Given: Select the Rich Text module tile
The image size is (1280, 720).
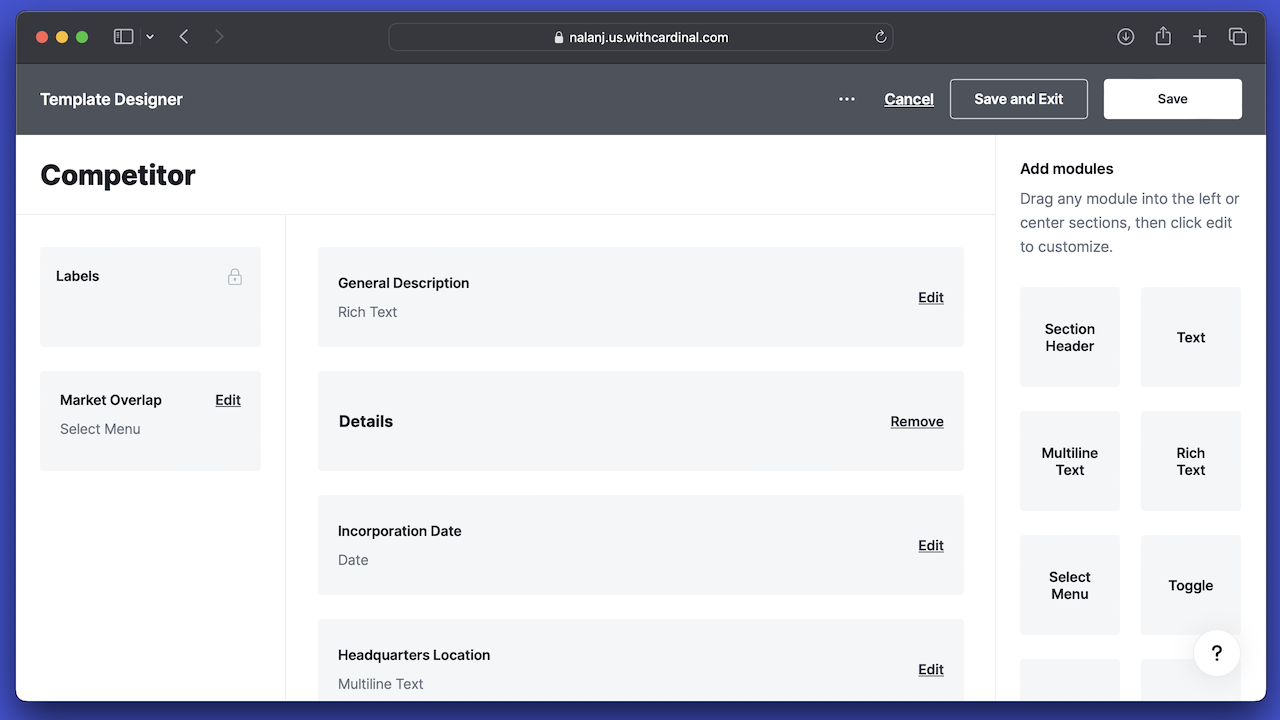Looking at the screenshot, I should (x=1191, y=461).
